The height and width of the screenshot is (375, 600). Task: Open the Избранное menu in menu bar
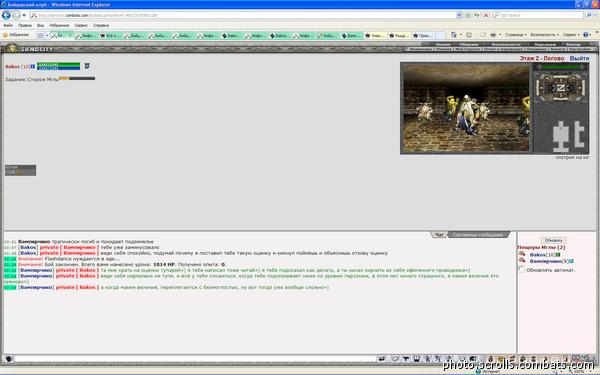click(59, 25)
